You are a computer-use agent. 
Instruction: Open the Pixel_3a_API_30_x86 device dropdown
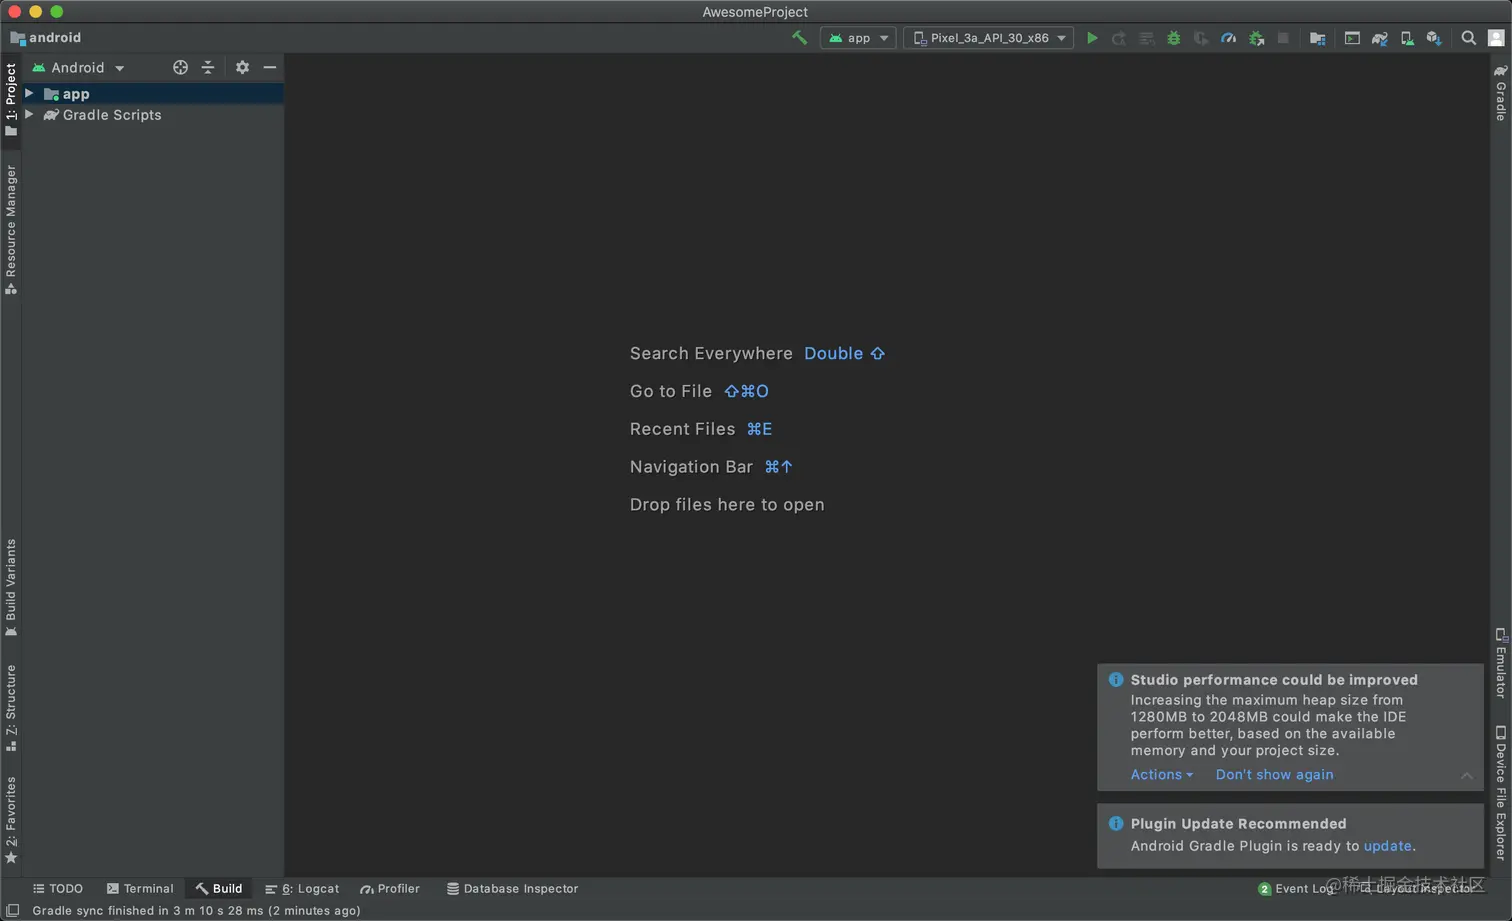pos(989,38)
